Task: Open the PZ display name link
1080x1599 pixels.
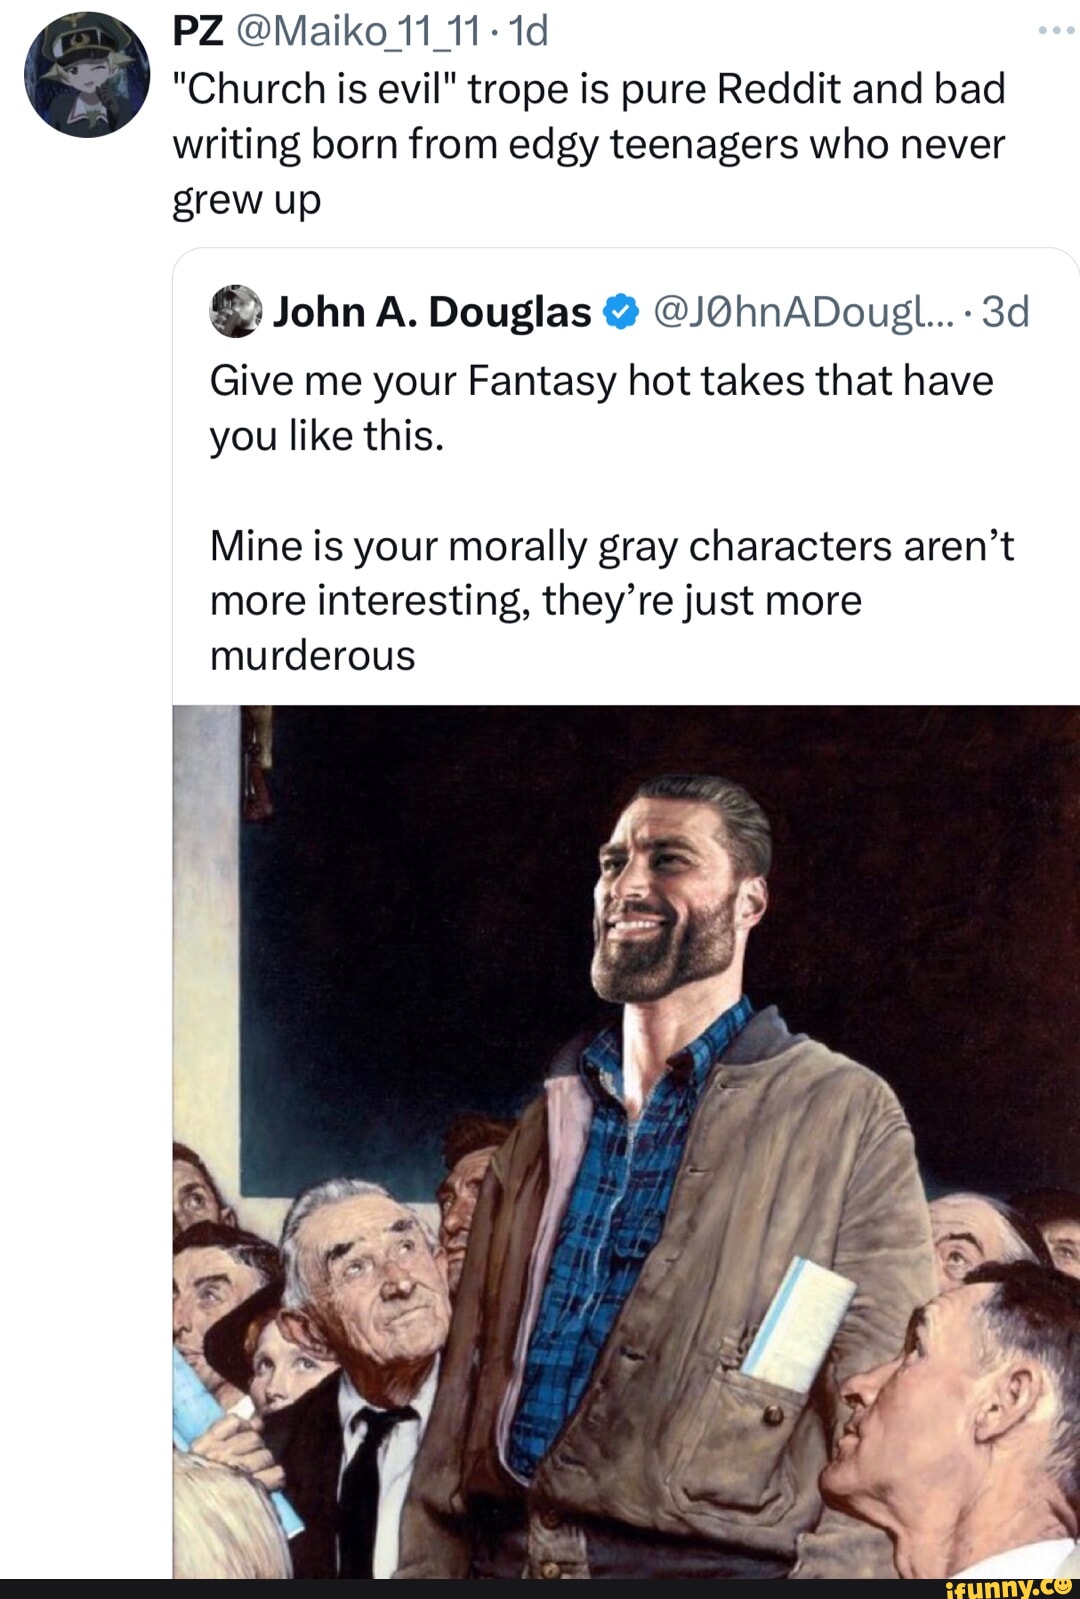Action: [x=197, y=32]
